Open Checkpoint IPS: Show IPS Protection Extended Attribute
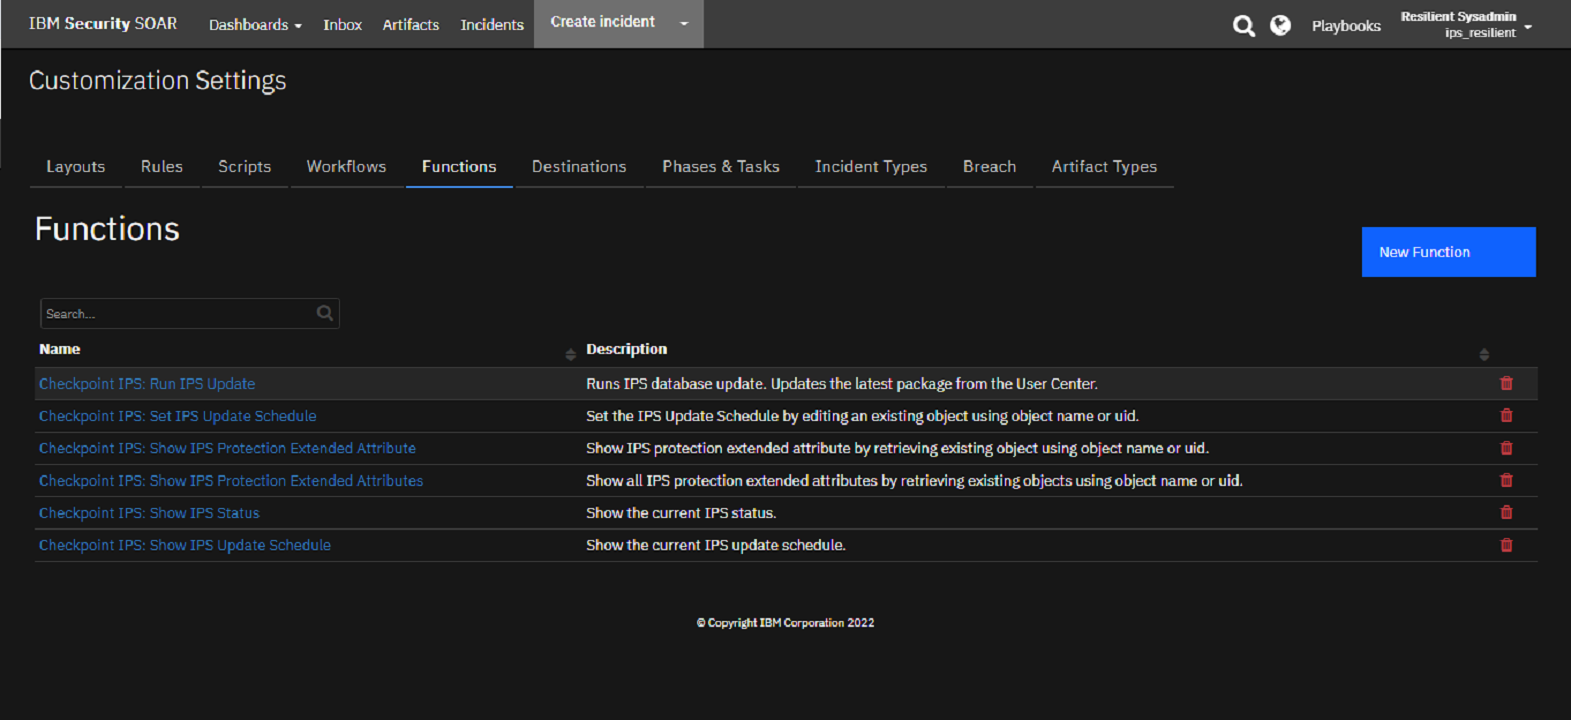1571x720 pixels. [227, 448]
